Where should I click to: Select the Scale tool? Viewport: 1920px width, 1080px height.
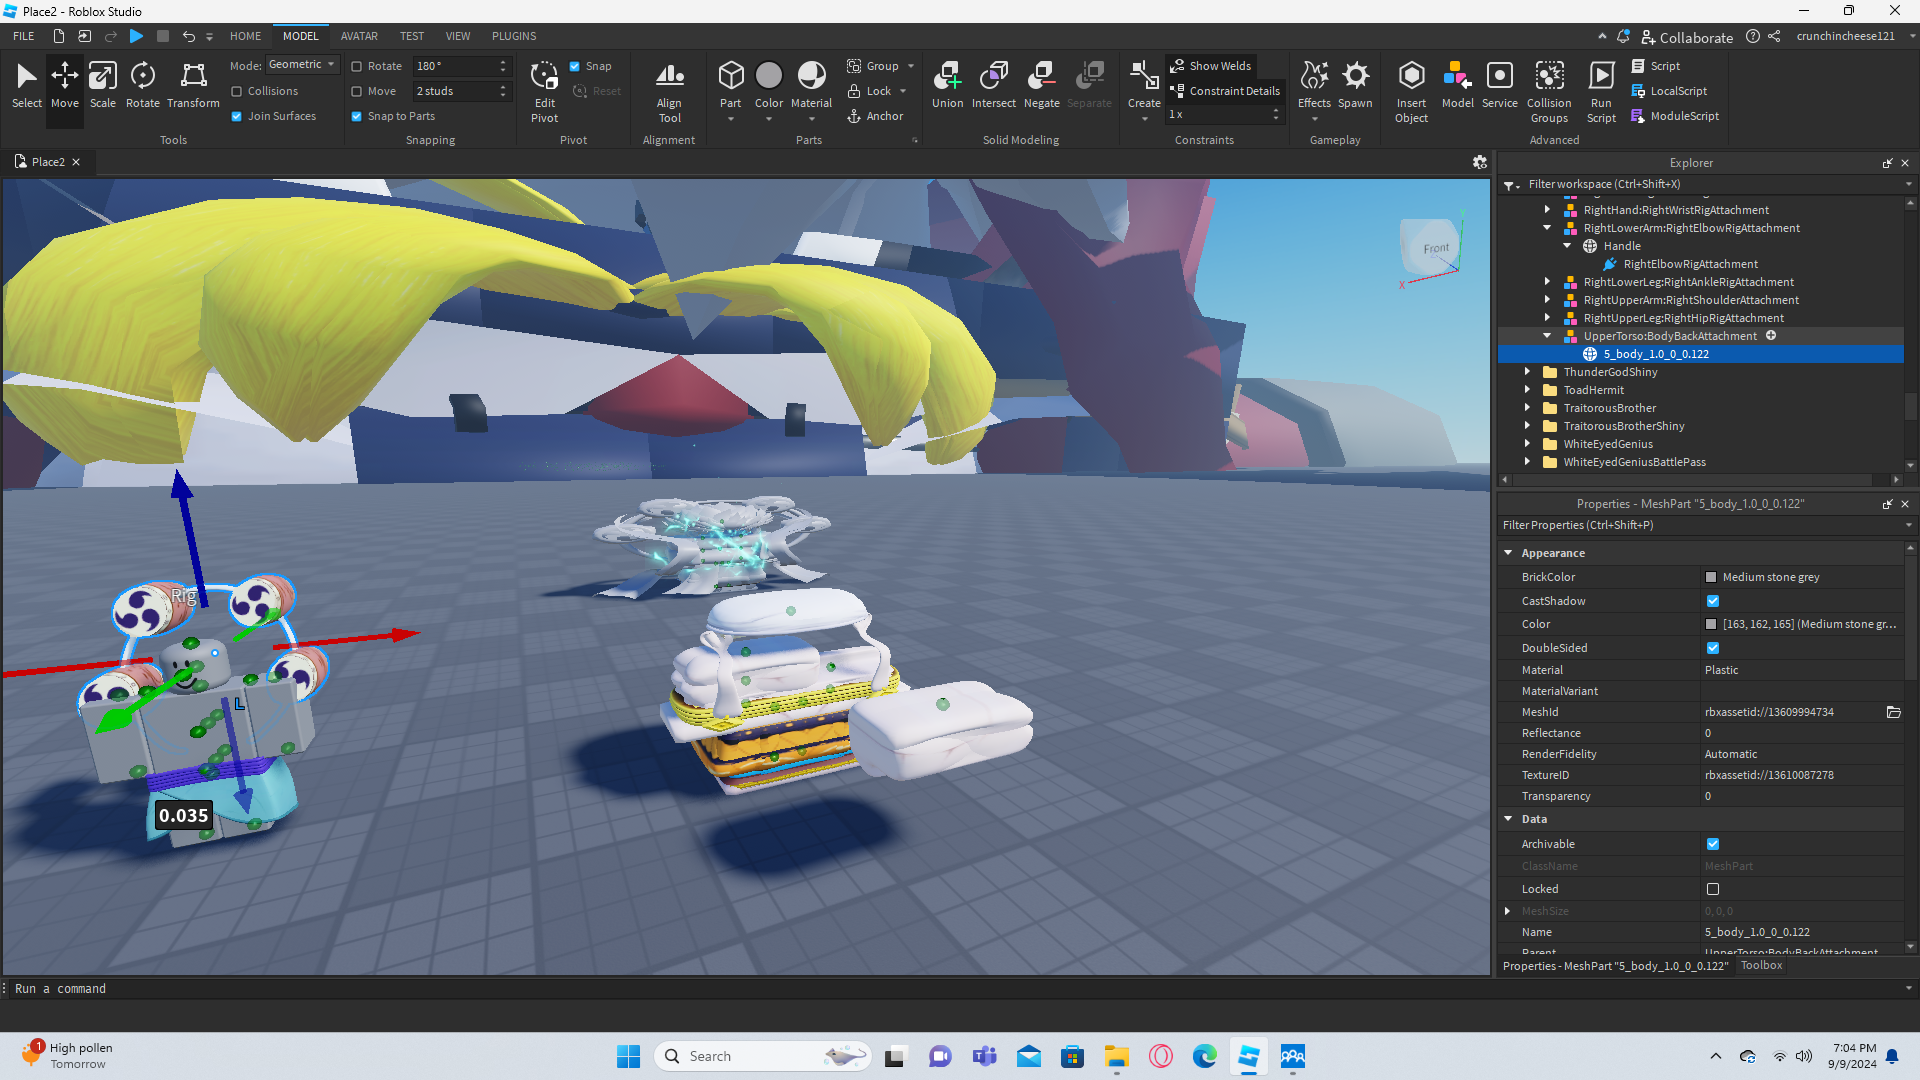(x=102, y=84)
